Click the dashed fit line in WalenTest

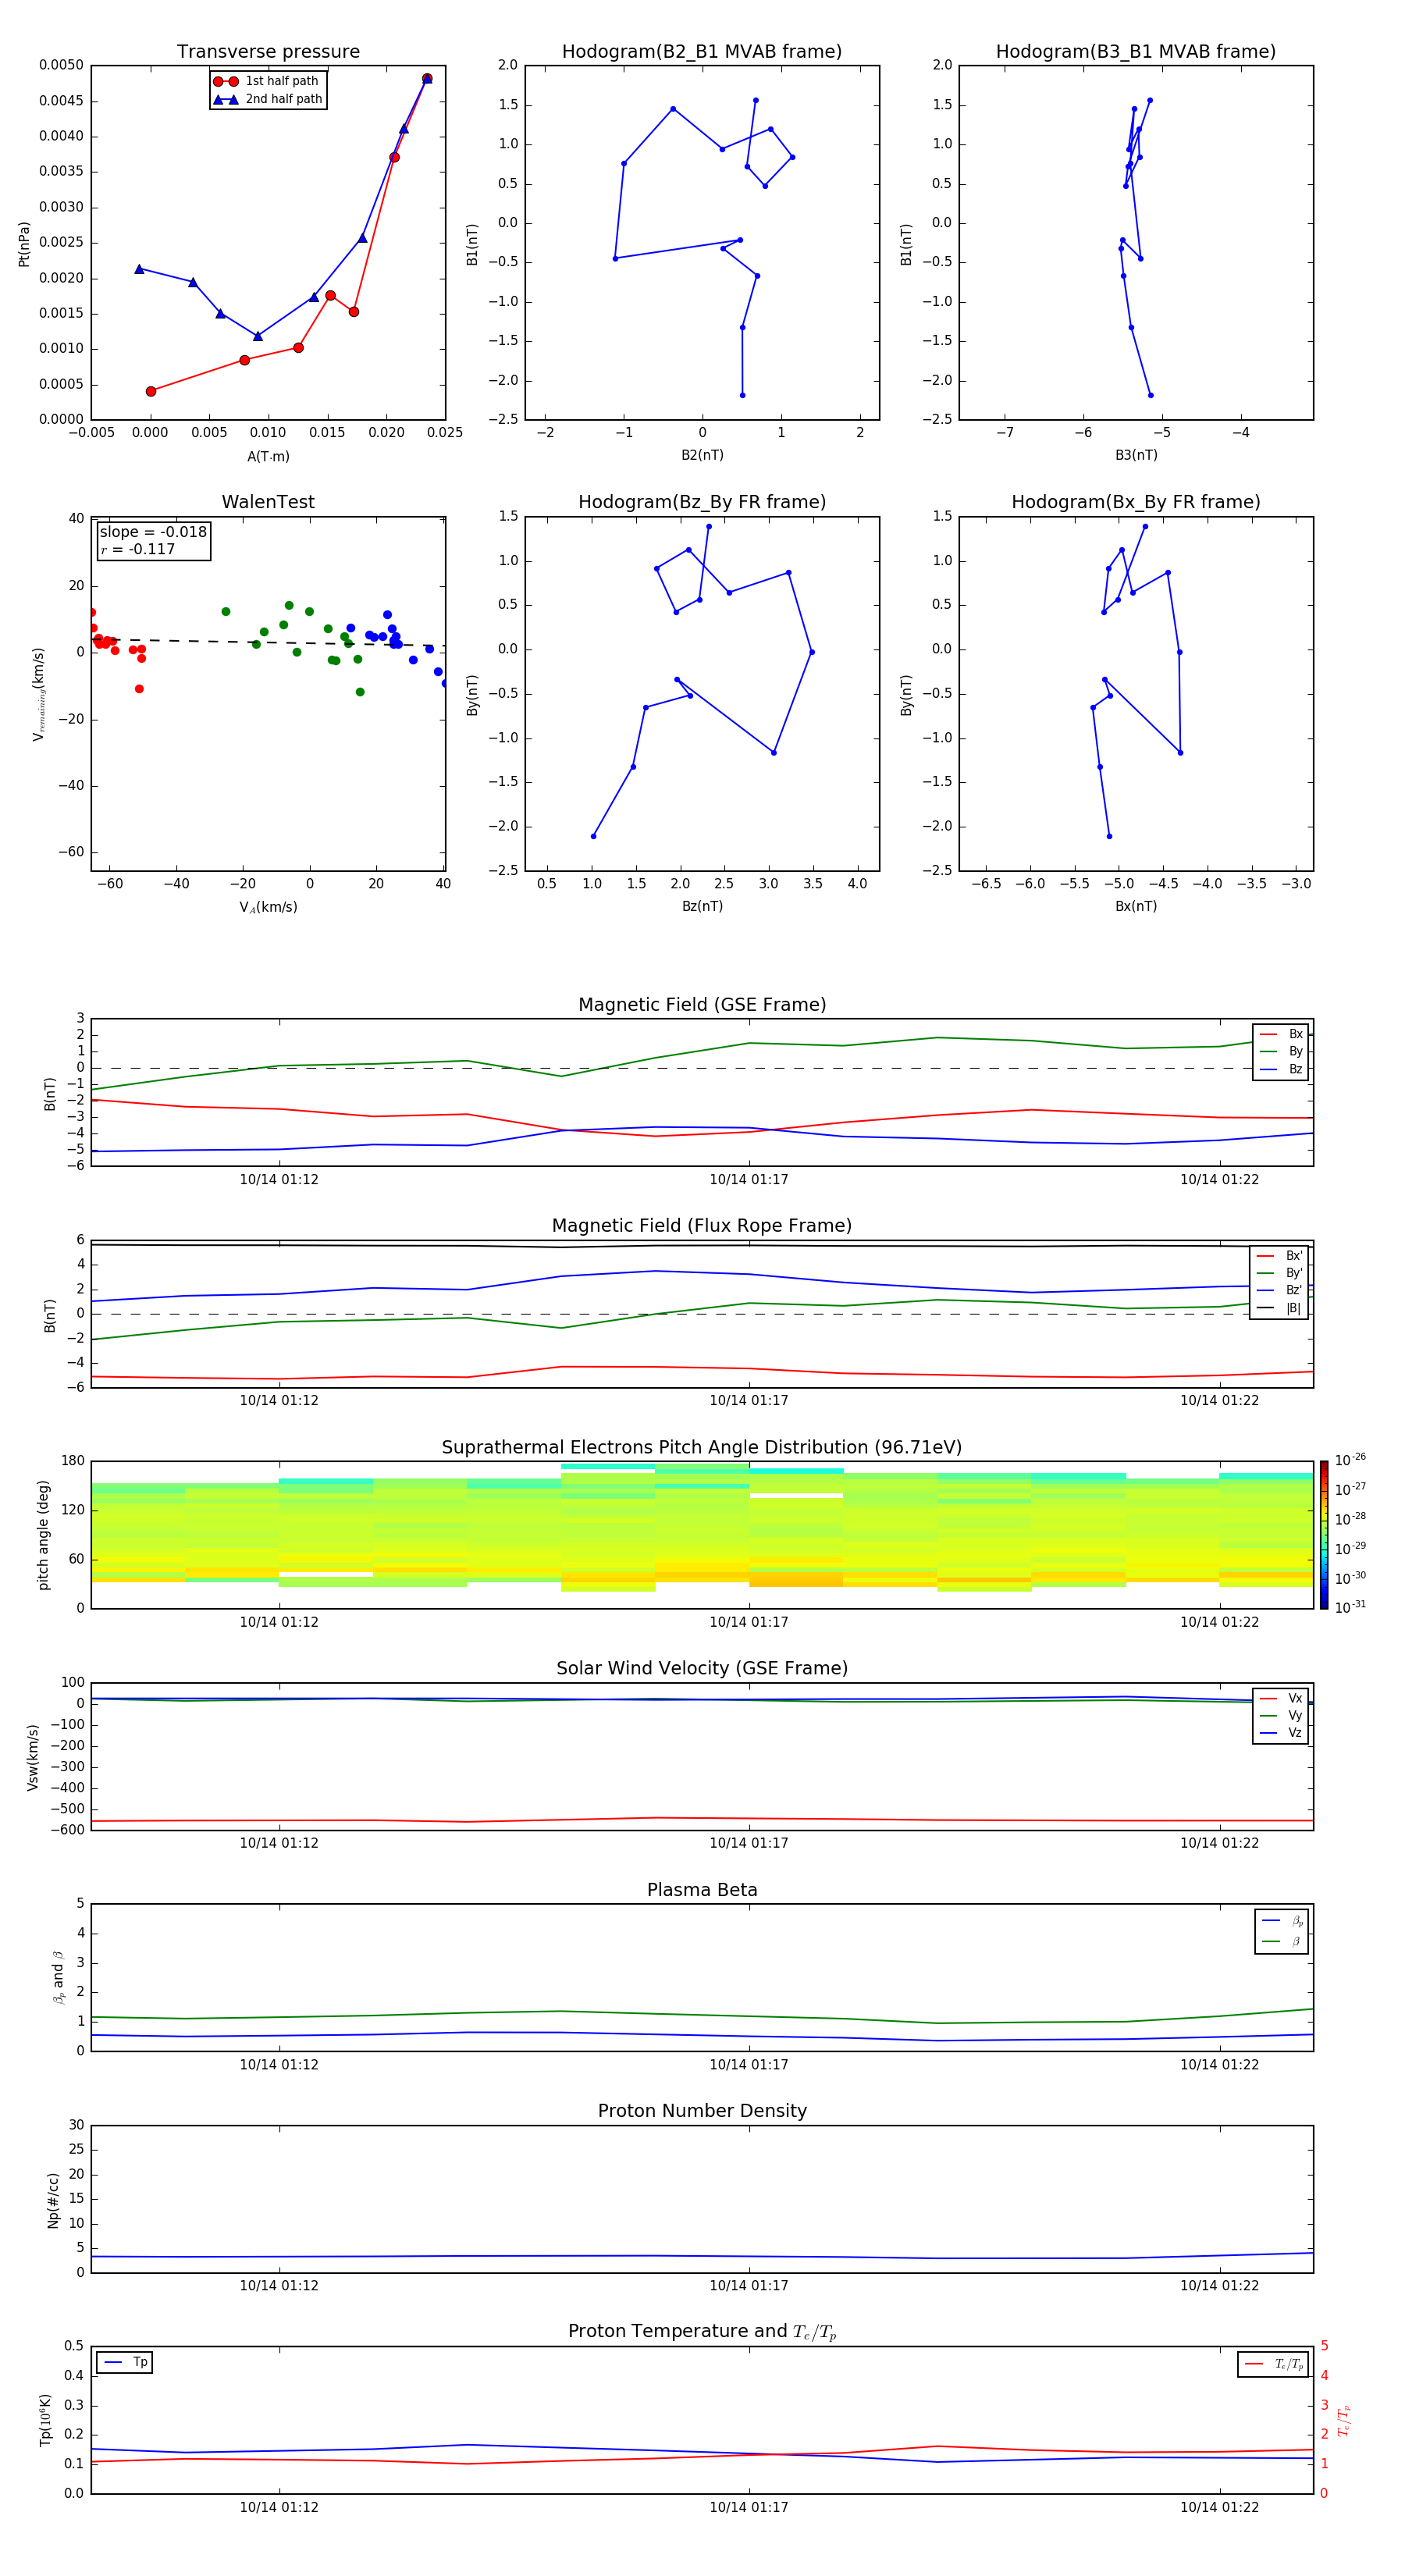(x=268, y=642)
